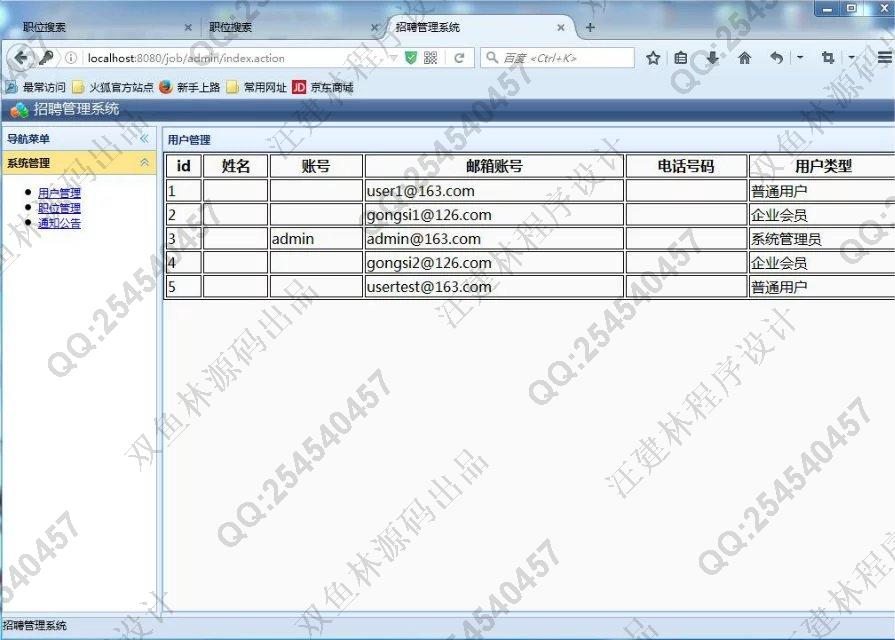Viewport: 895px width, 640px height.
Task: Click the 邮箱账号 column header
Action: (x=494, y=166)
